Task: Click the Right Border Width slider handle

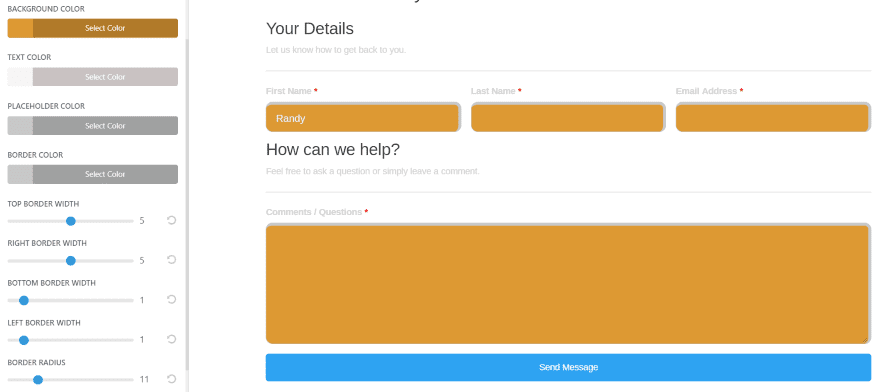Action: (71, 261)
